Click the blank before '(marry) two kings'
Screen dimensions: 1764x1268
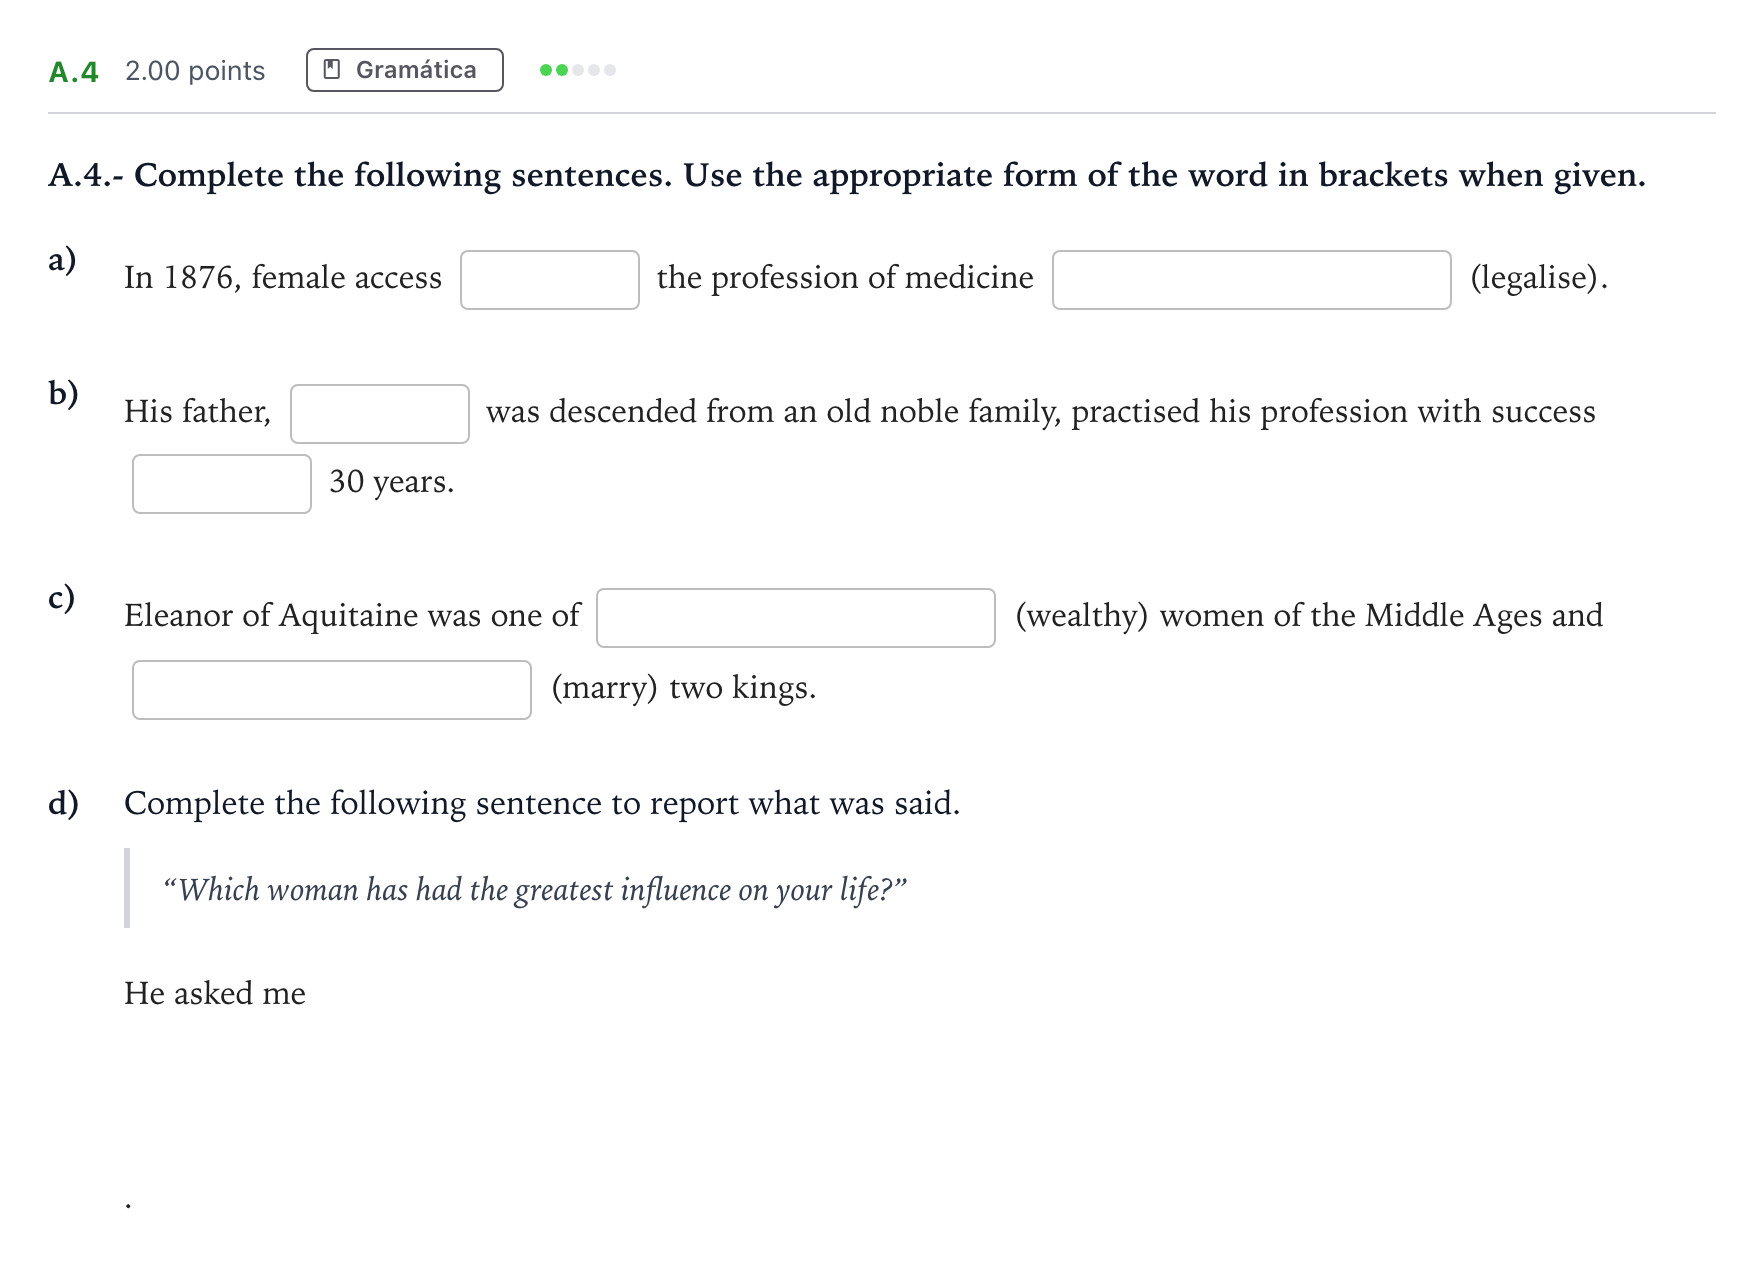pyautogui.click(x=331, y=690)
